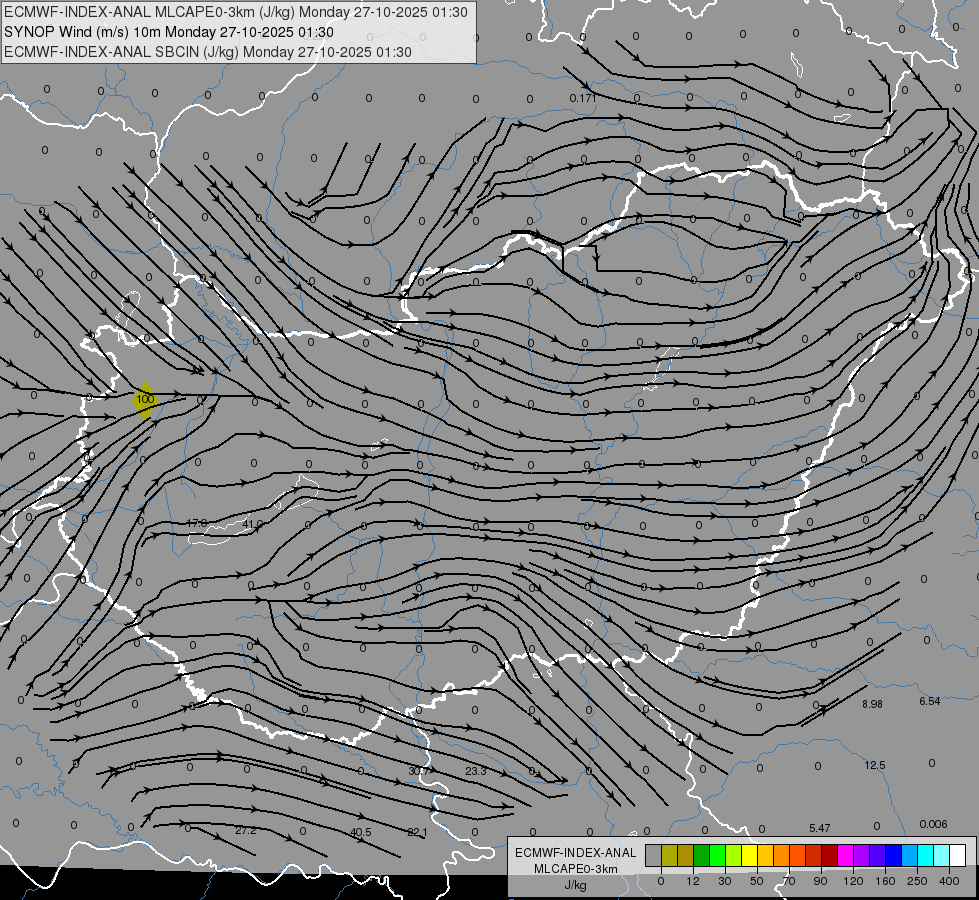Click the legend tick label 160

885,881
